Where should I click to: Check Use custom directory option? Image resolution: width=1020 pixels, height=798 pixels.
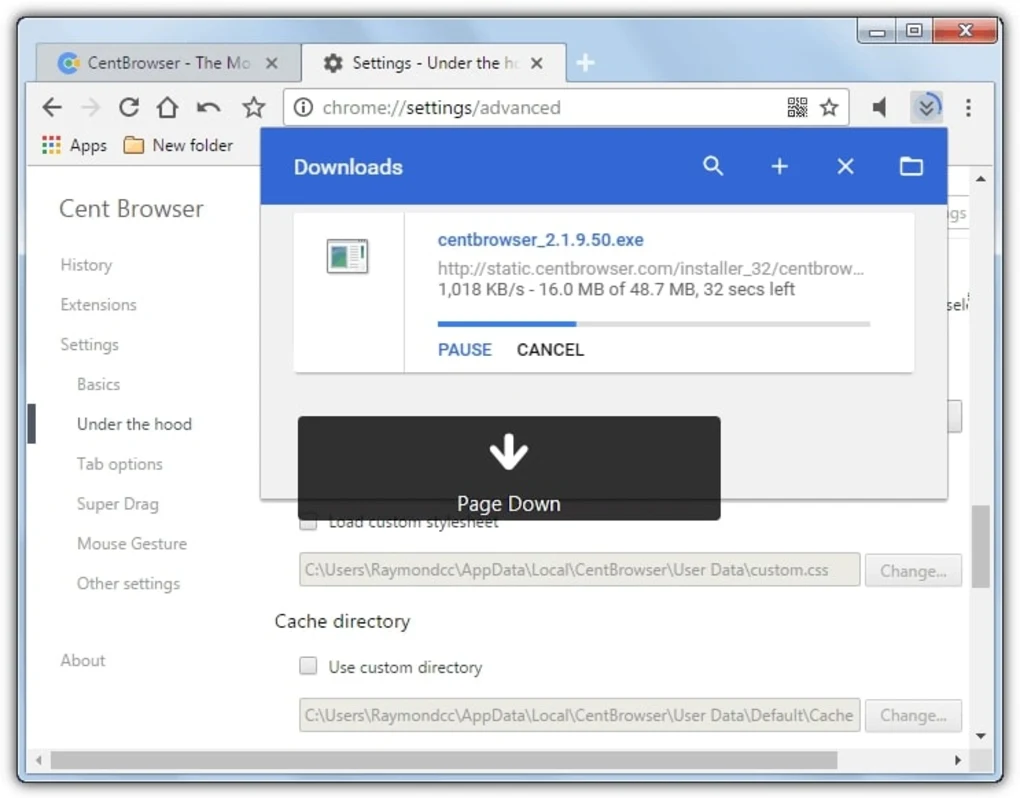[x=308, y=666]
